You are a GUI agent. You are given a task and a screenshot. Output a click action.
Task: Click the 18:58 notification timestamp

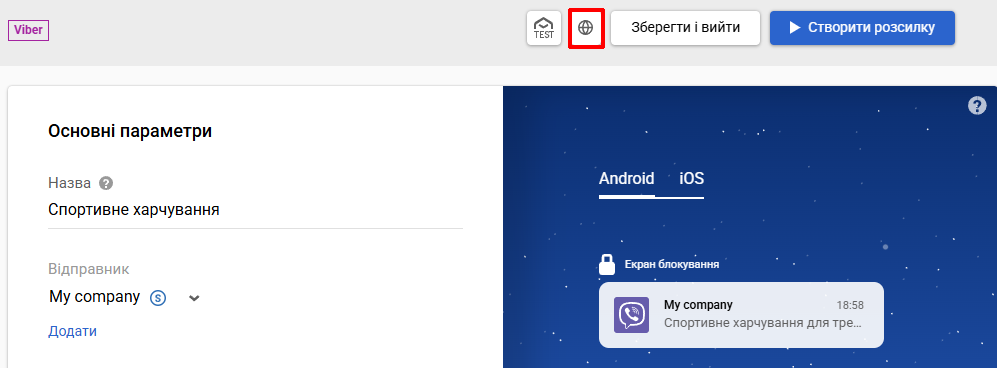849,305
